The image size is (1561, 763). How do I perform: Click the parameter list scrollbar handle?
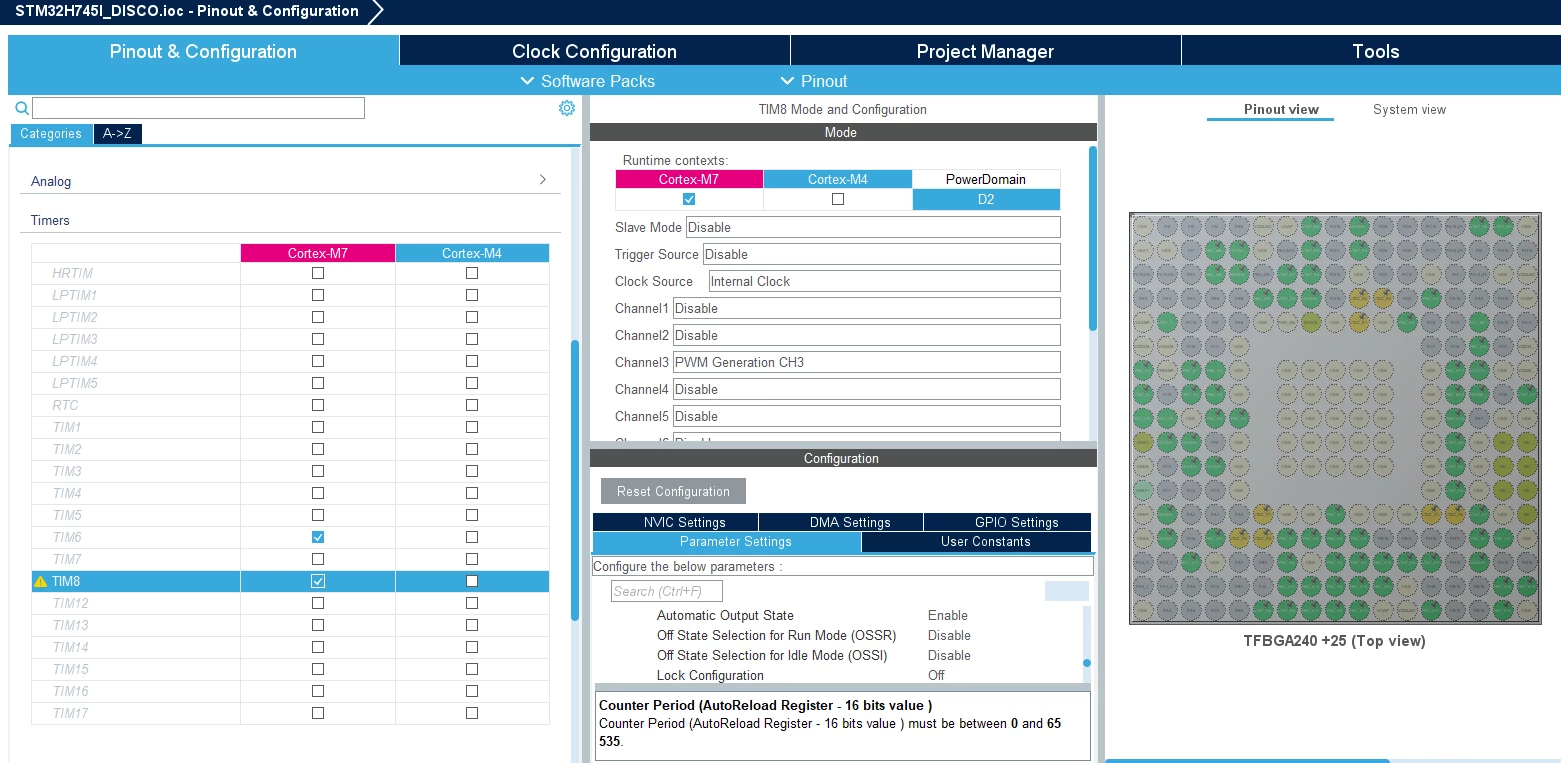coord(1087,662)
